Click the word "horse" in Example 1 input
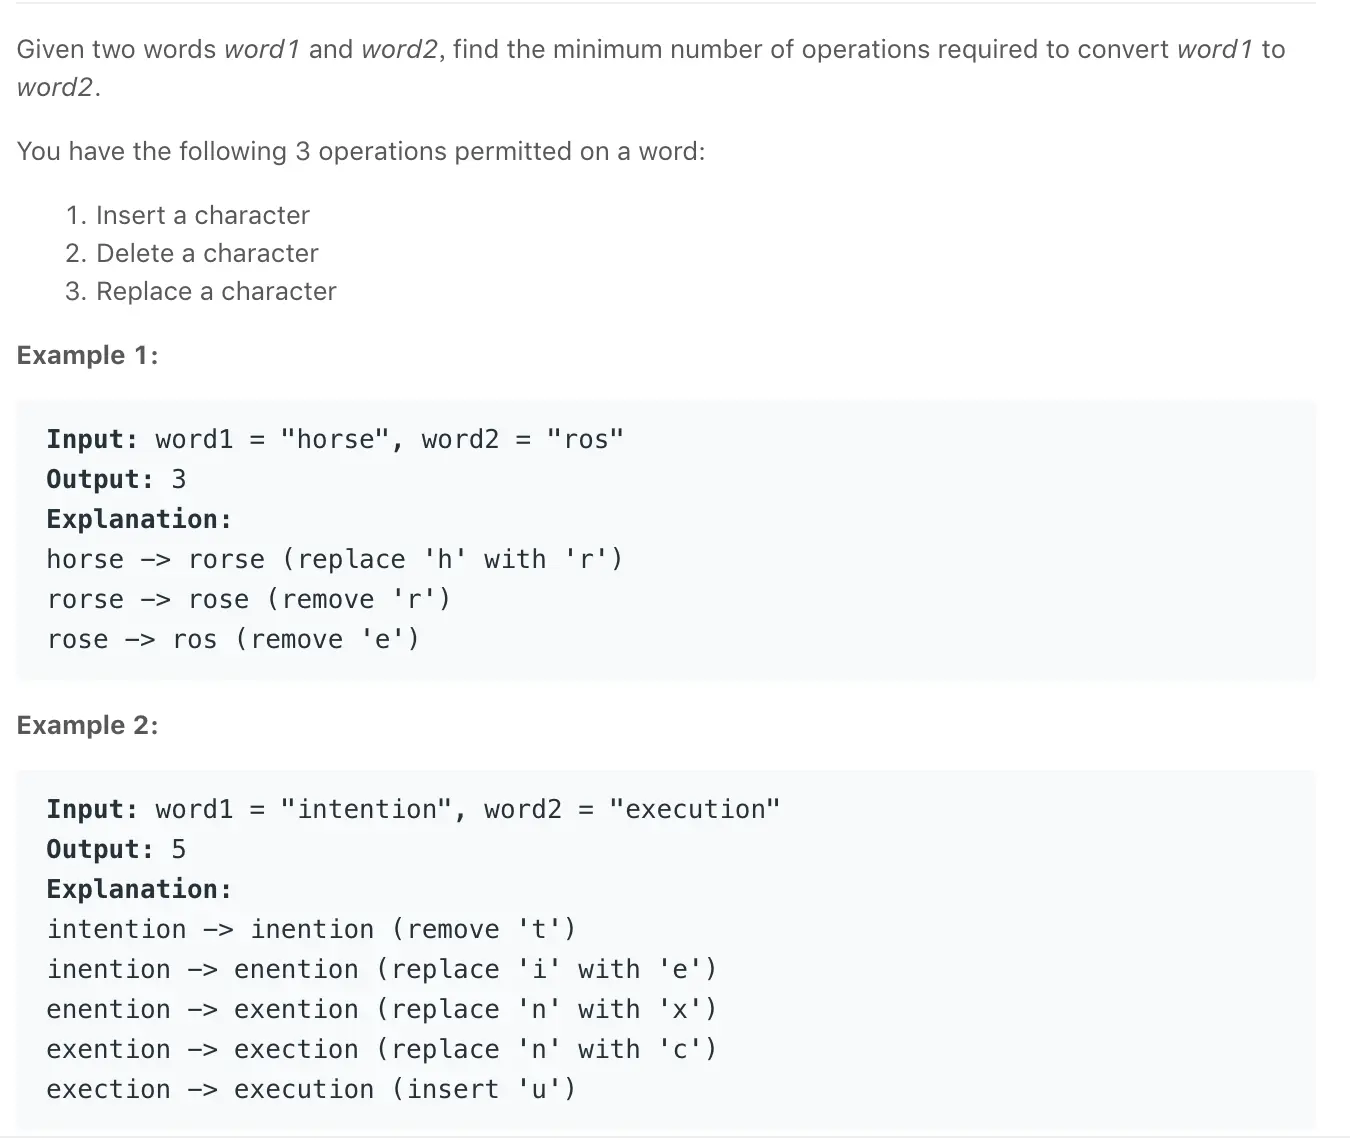Screen dimensions: 1350x1140 coord(334,439)
